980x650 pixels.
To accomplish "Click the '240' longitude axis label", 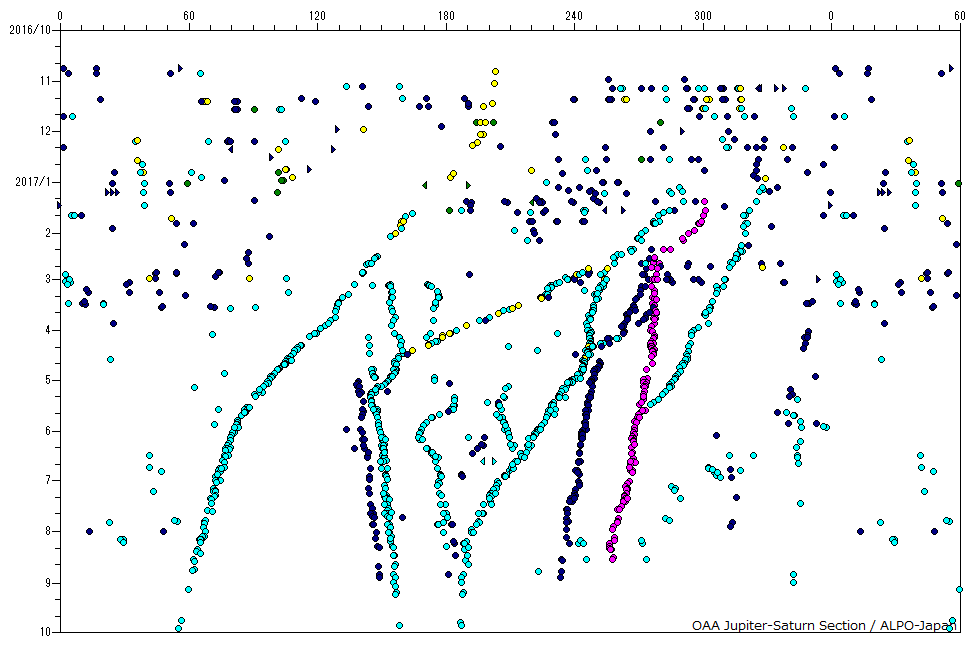I will click(x=574, y=16).
